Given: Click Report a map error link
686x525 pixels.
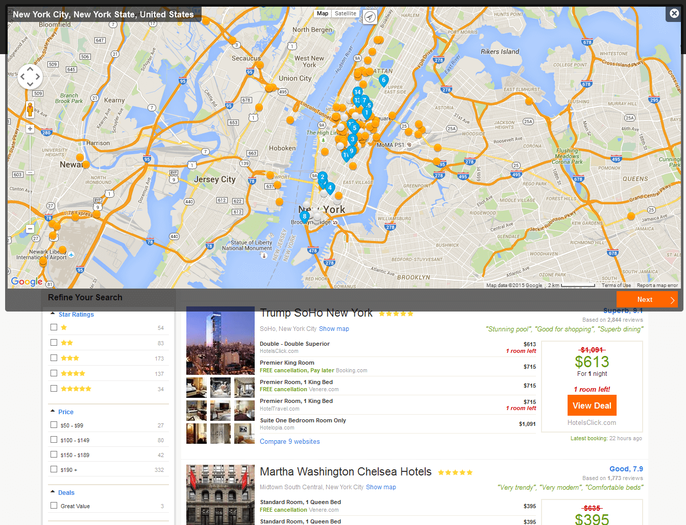Looking at the screenshot, I should click(657, 285).
